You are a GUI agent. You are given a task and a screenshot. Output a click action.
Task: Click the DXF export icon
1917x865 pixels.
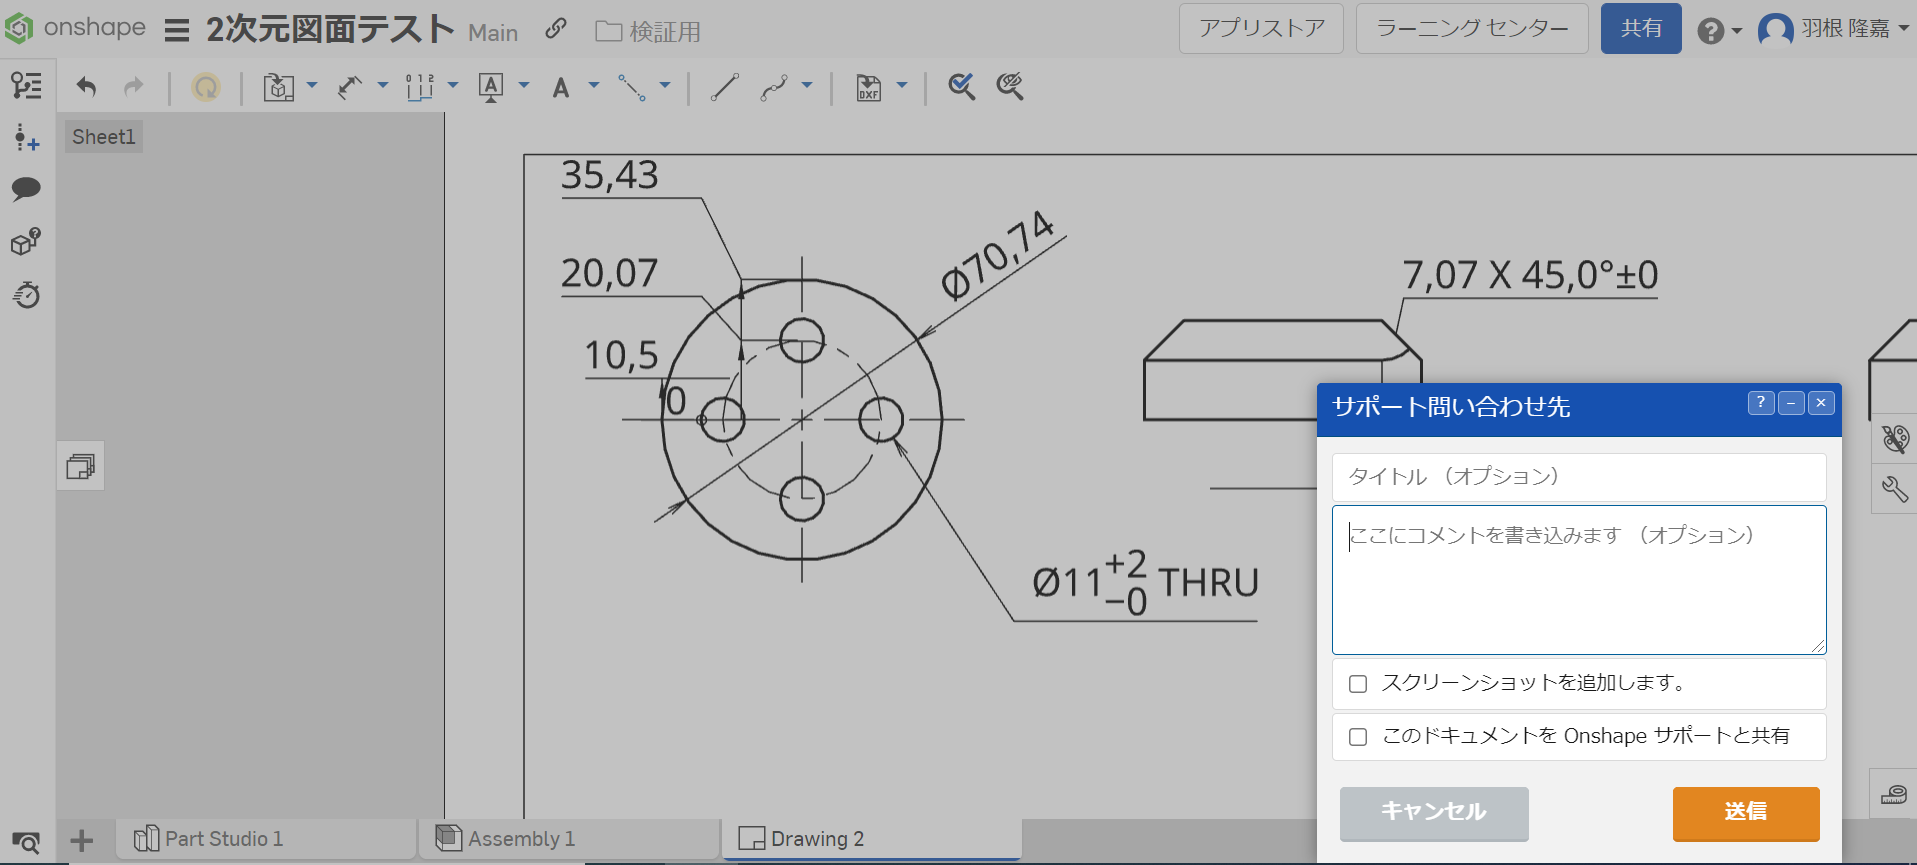click(x=869, y=88)
